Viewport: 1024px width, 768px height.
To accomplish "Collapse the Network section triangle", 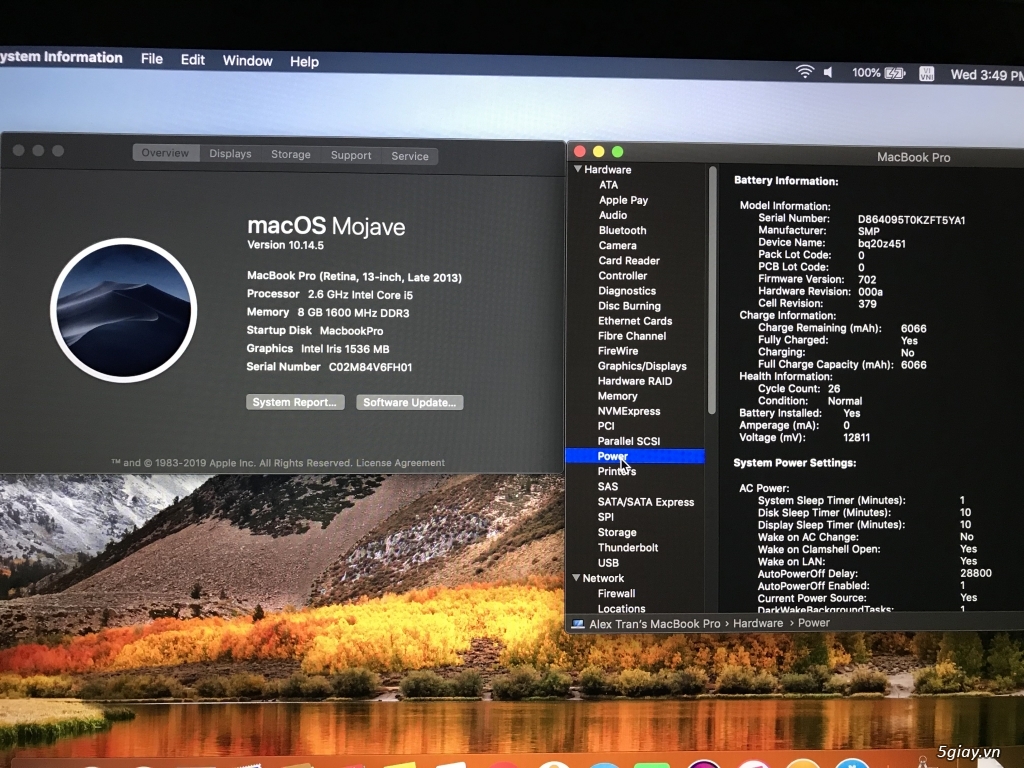I will pyautogui.click(x=576, y=578).
